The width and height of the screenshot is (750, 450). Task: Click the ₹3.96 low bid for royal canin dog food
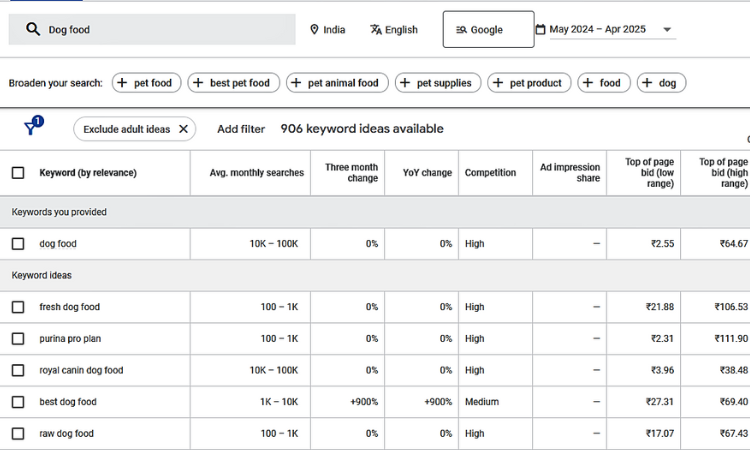click(x=662, y=370)
